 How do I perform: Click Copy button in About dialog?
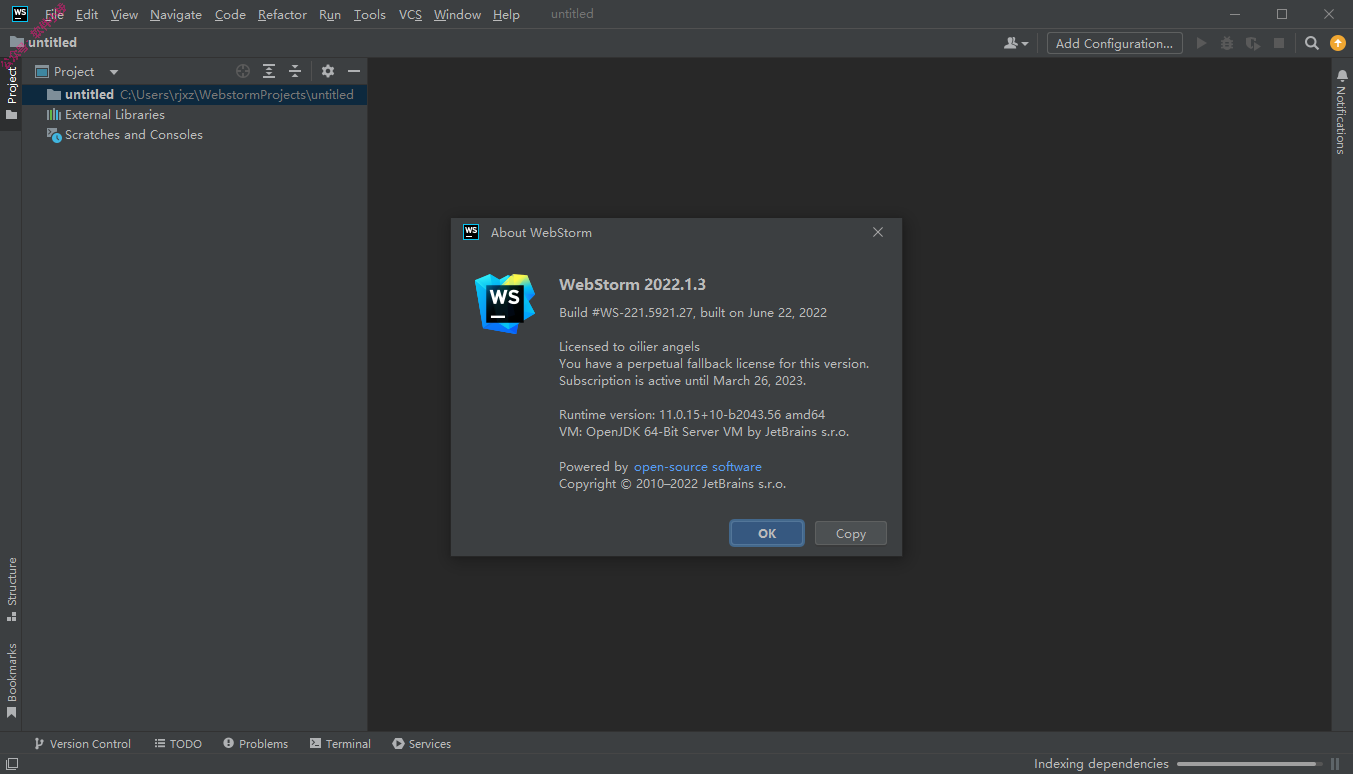point(851,533)
